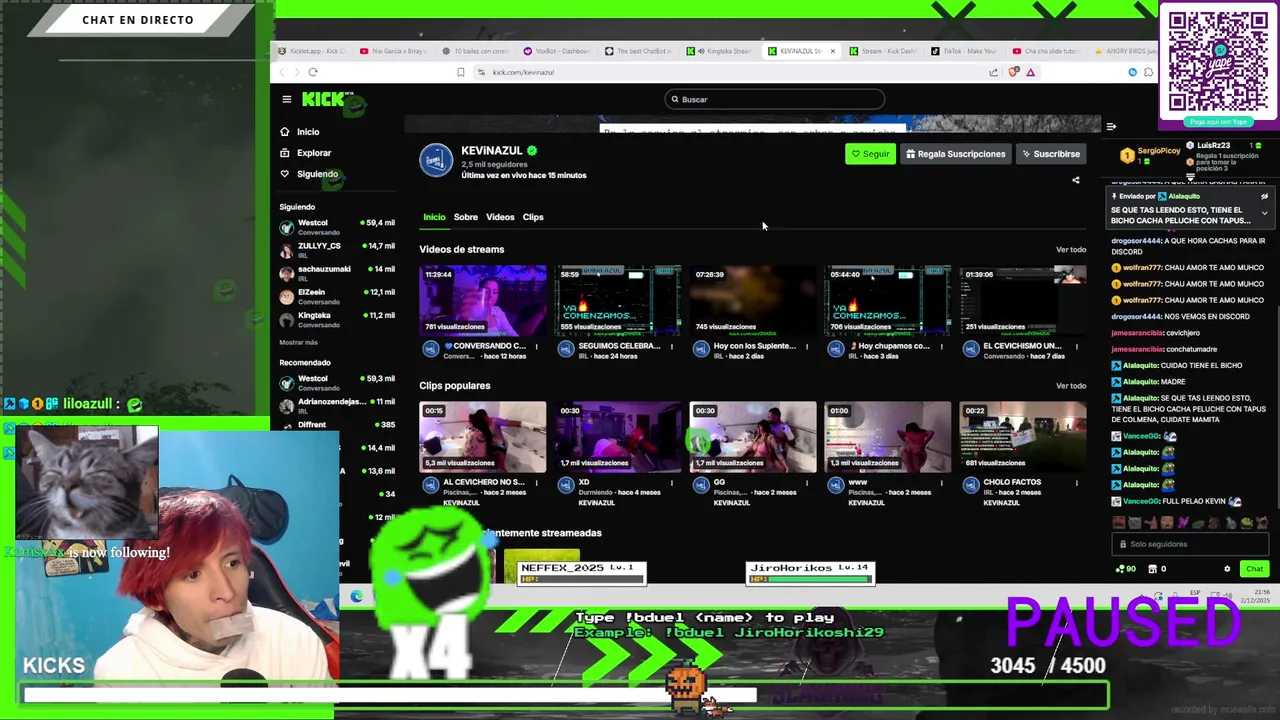Expand Mostrar más in following list
Viewport: 1280px width, 720px height.
tap(298, 342)
